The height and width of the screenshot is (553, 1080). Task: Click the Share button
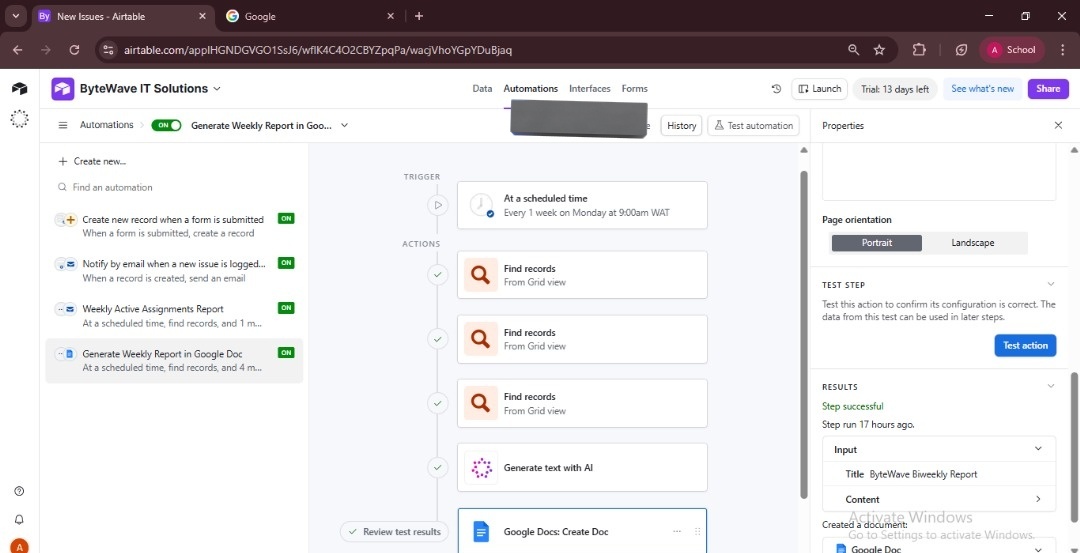pos(1048,89)
